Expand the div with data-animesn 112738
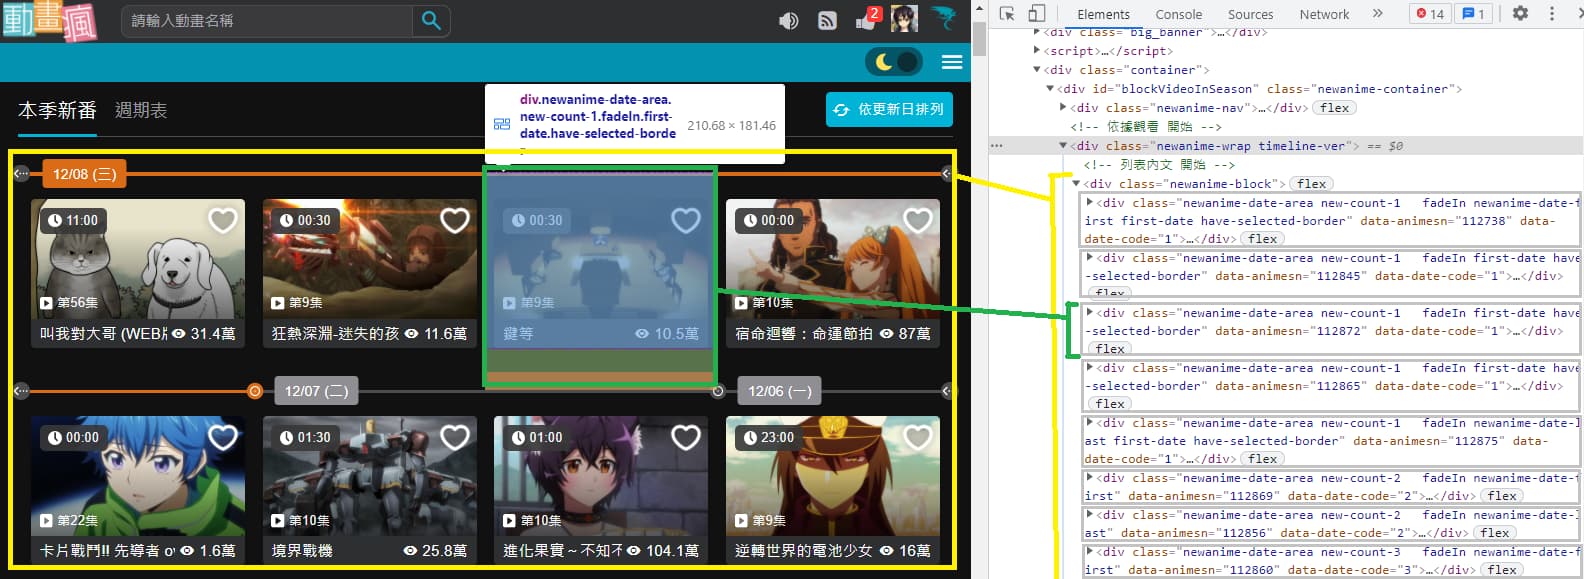Screen dimensions: 1584x579 [x=1090, y=203]
